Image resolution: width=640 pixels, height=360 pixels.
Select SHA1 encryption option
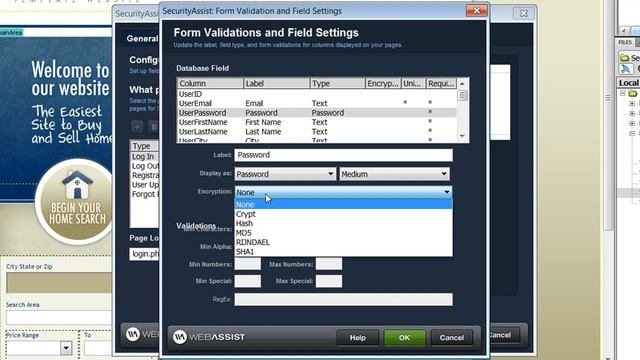tap(343, 251)
